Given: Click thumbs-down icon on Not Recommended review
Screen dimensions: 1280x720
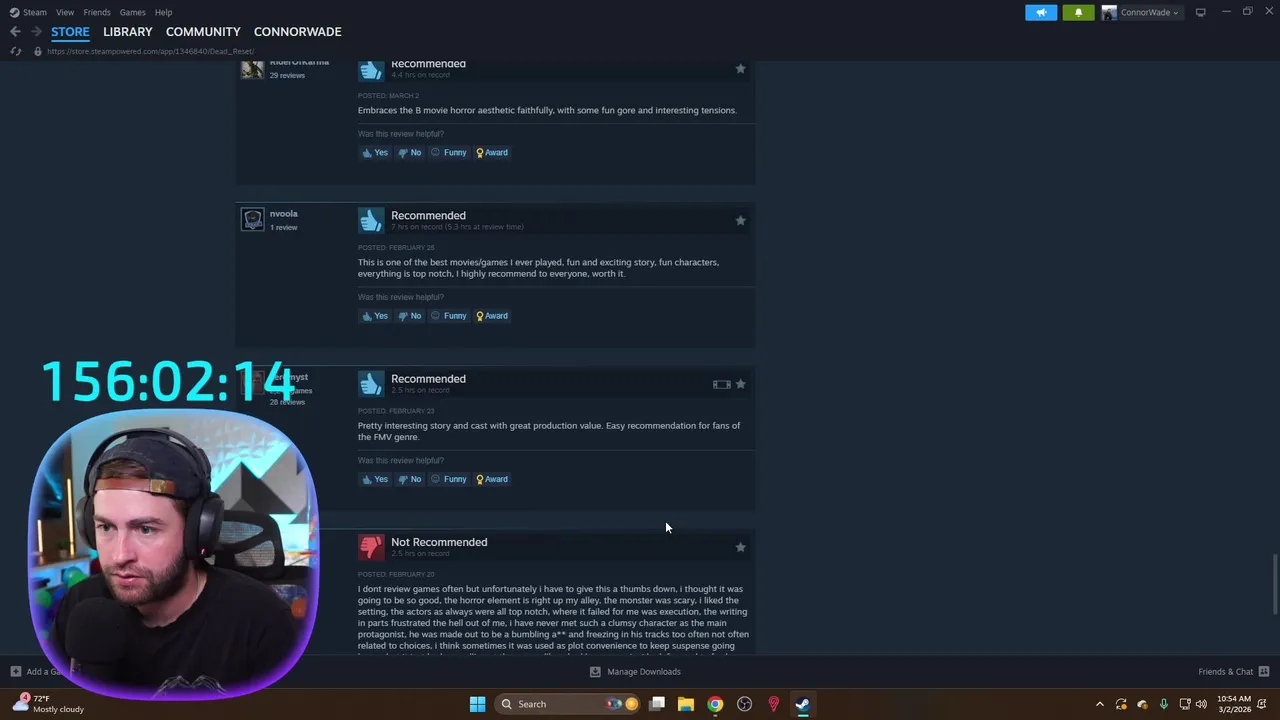Looking at the screenshot, I should (371, 547).
